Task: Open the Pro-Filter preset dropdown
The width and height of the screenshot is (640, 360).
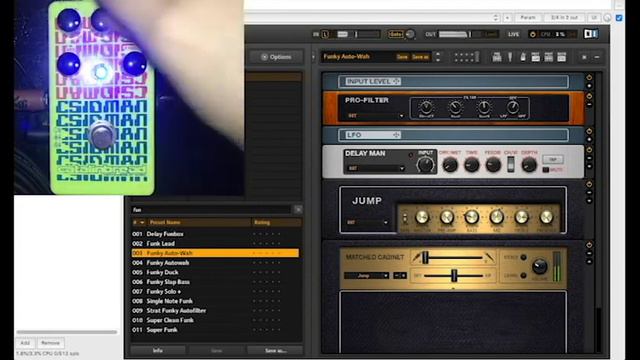Action: click(x=375, y=116)
